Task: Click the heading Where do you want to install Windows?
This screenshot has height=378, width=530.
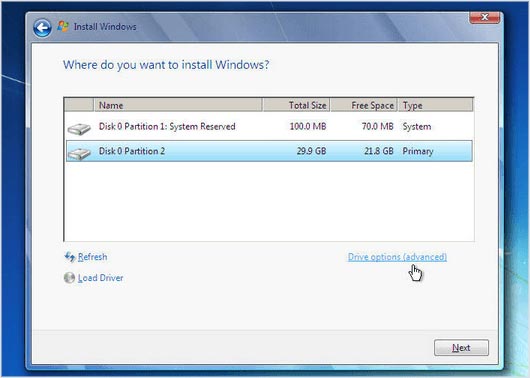Action: (166, 65)
